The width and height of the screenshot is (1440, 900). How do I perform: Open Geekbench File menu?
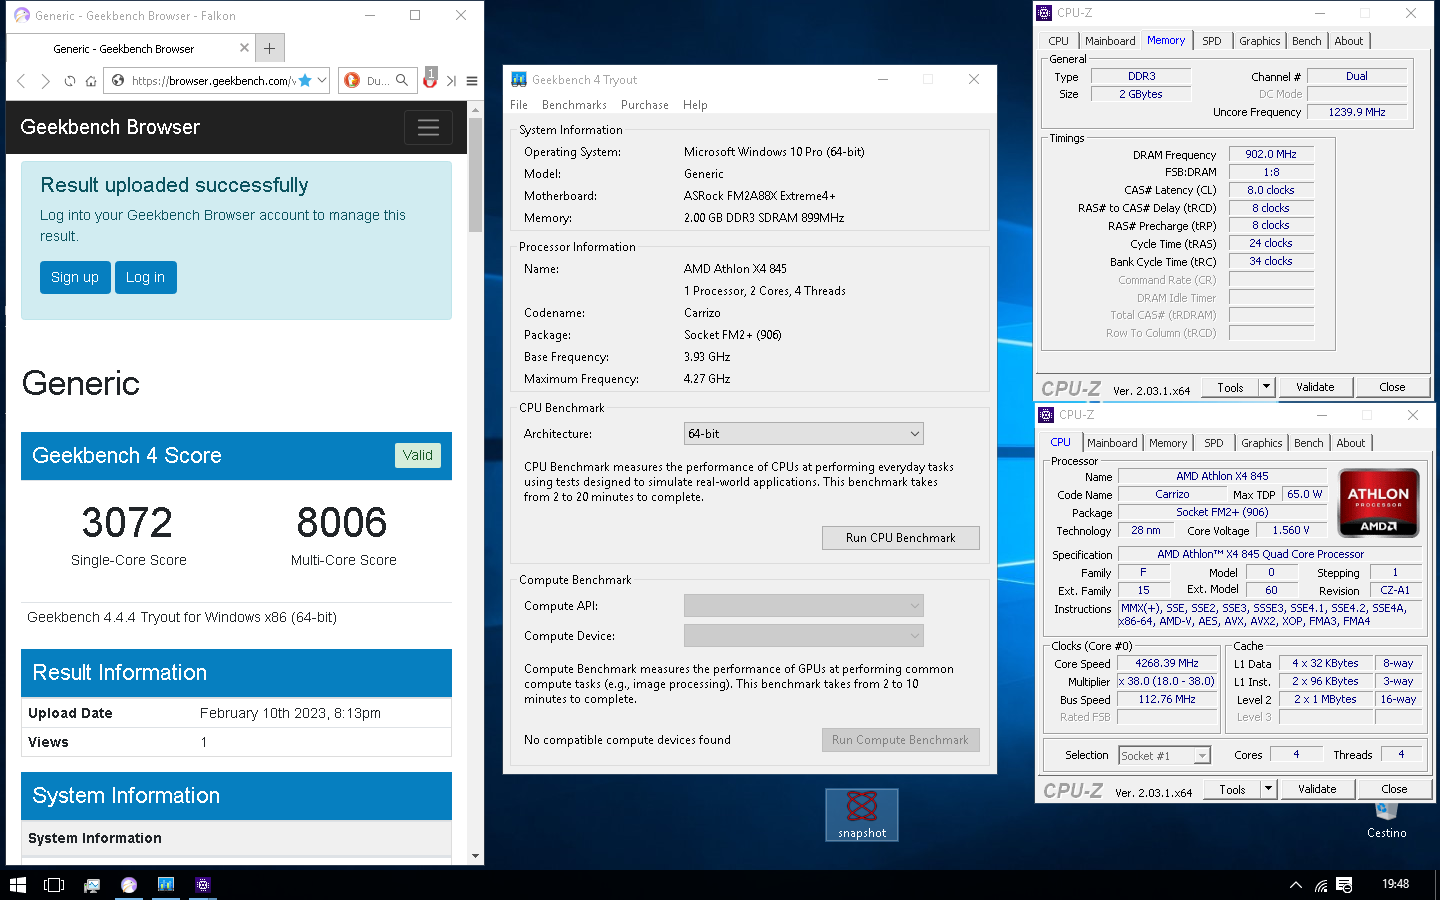click(x=519, y=105)
